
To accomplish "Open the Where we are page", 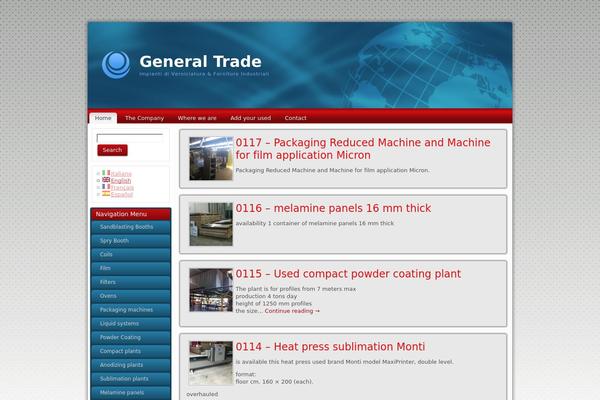I will [197, 118].
